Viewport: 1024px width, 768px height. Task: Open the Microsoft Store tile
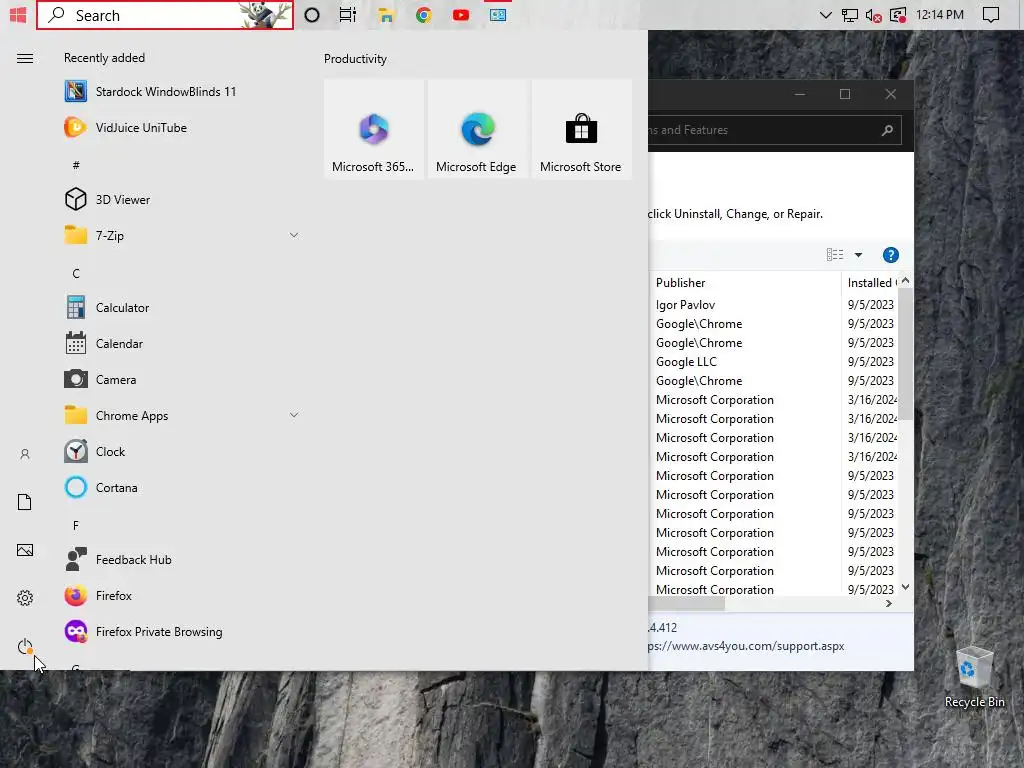[581, 129]
